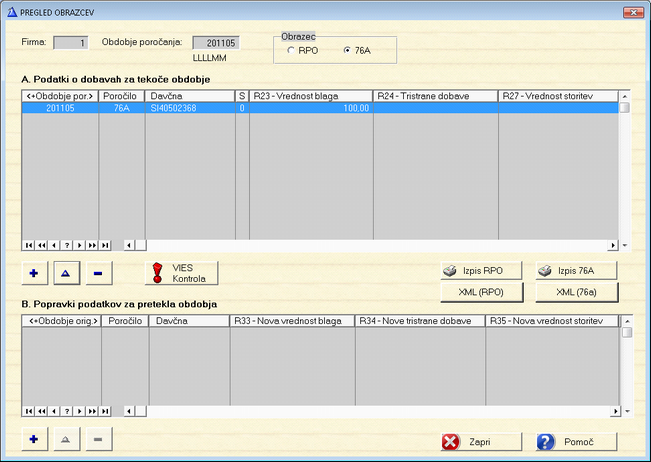This screenshot has height=462, width=651.
Task: Export XML (RPO) file
Action: tap(482, 292)
